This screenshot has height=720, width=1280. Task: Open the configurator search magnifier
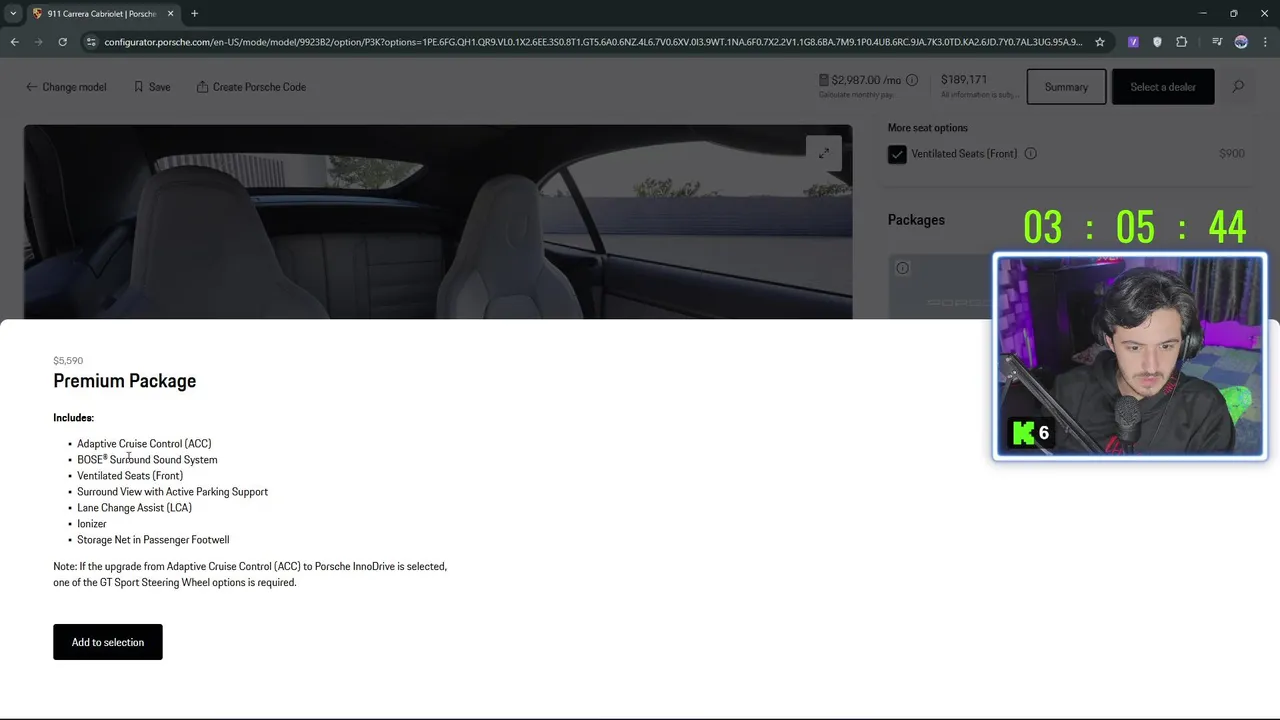click(1238, 87)
